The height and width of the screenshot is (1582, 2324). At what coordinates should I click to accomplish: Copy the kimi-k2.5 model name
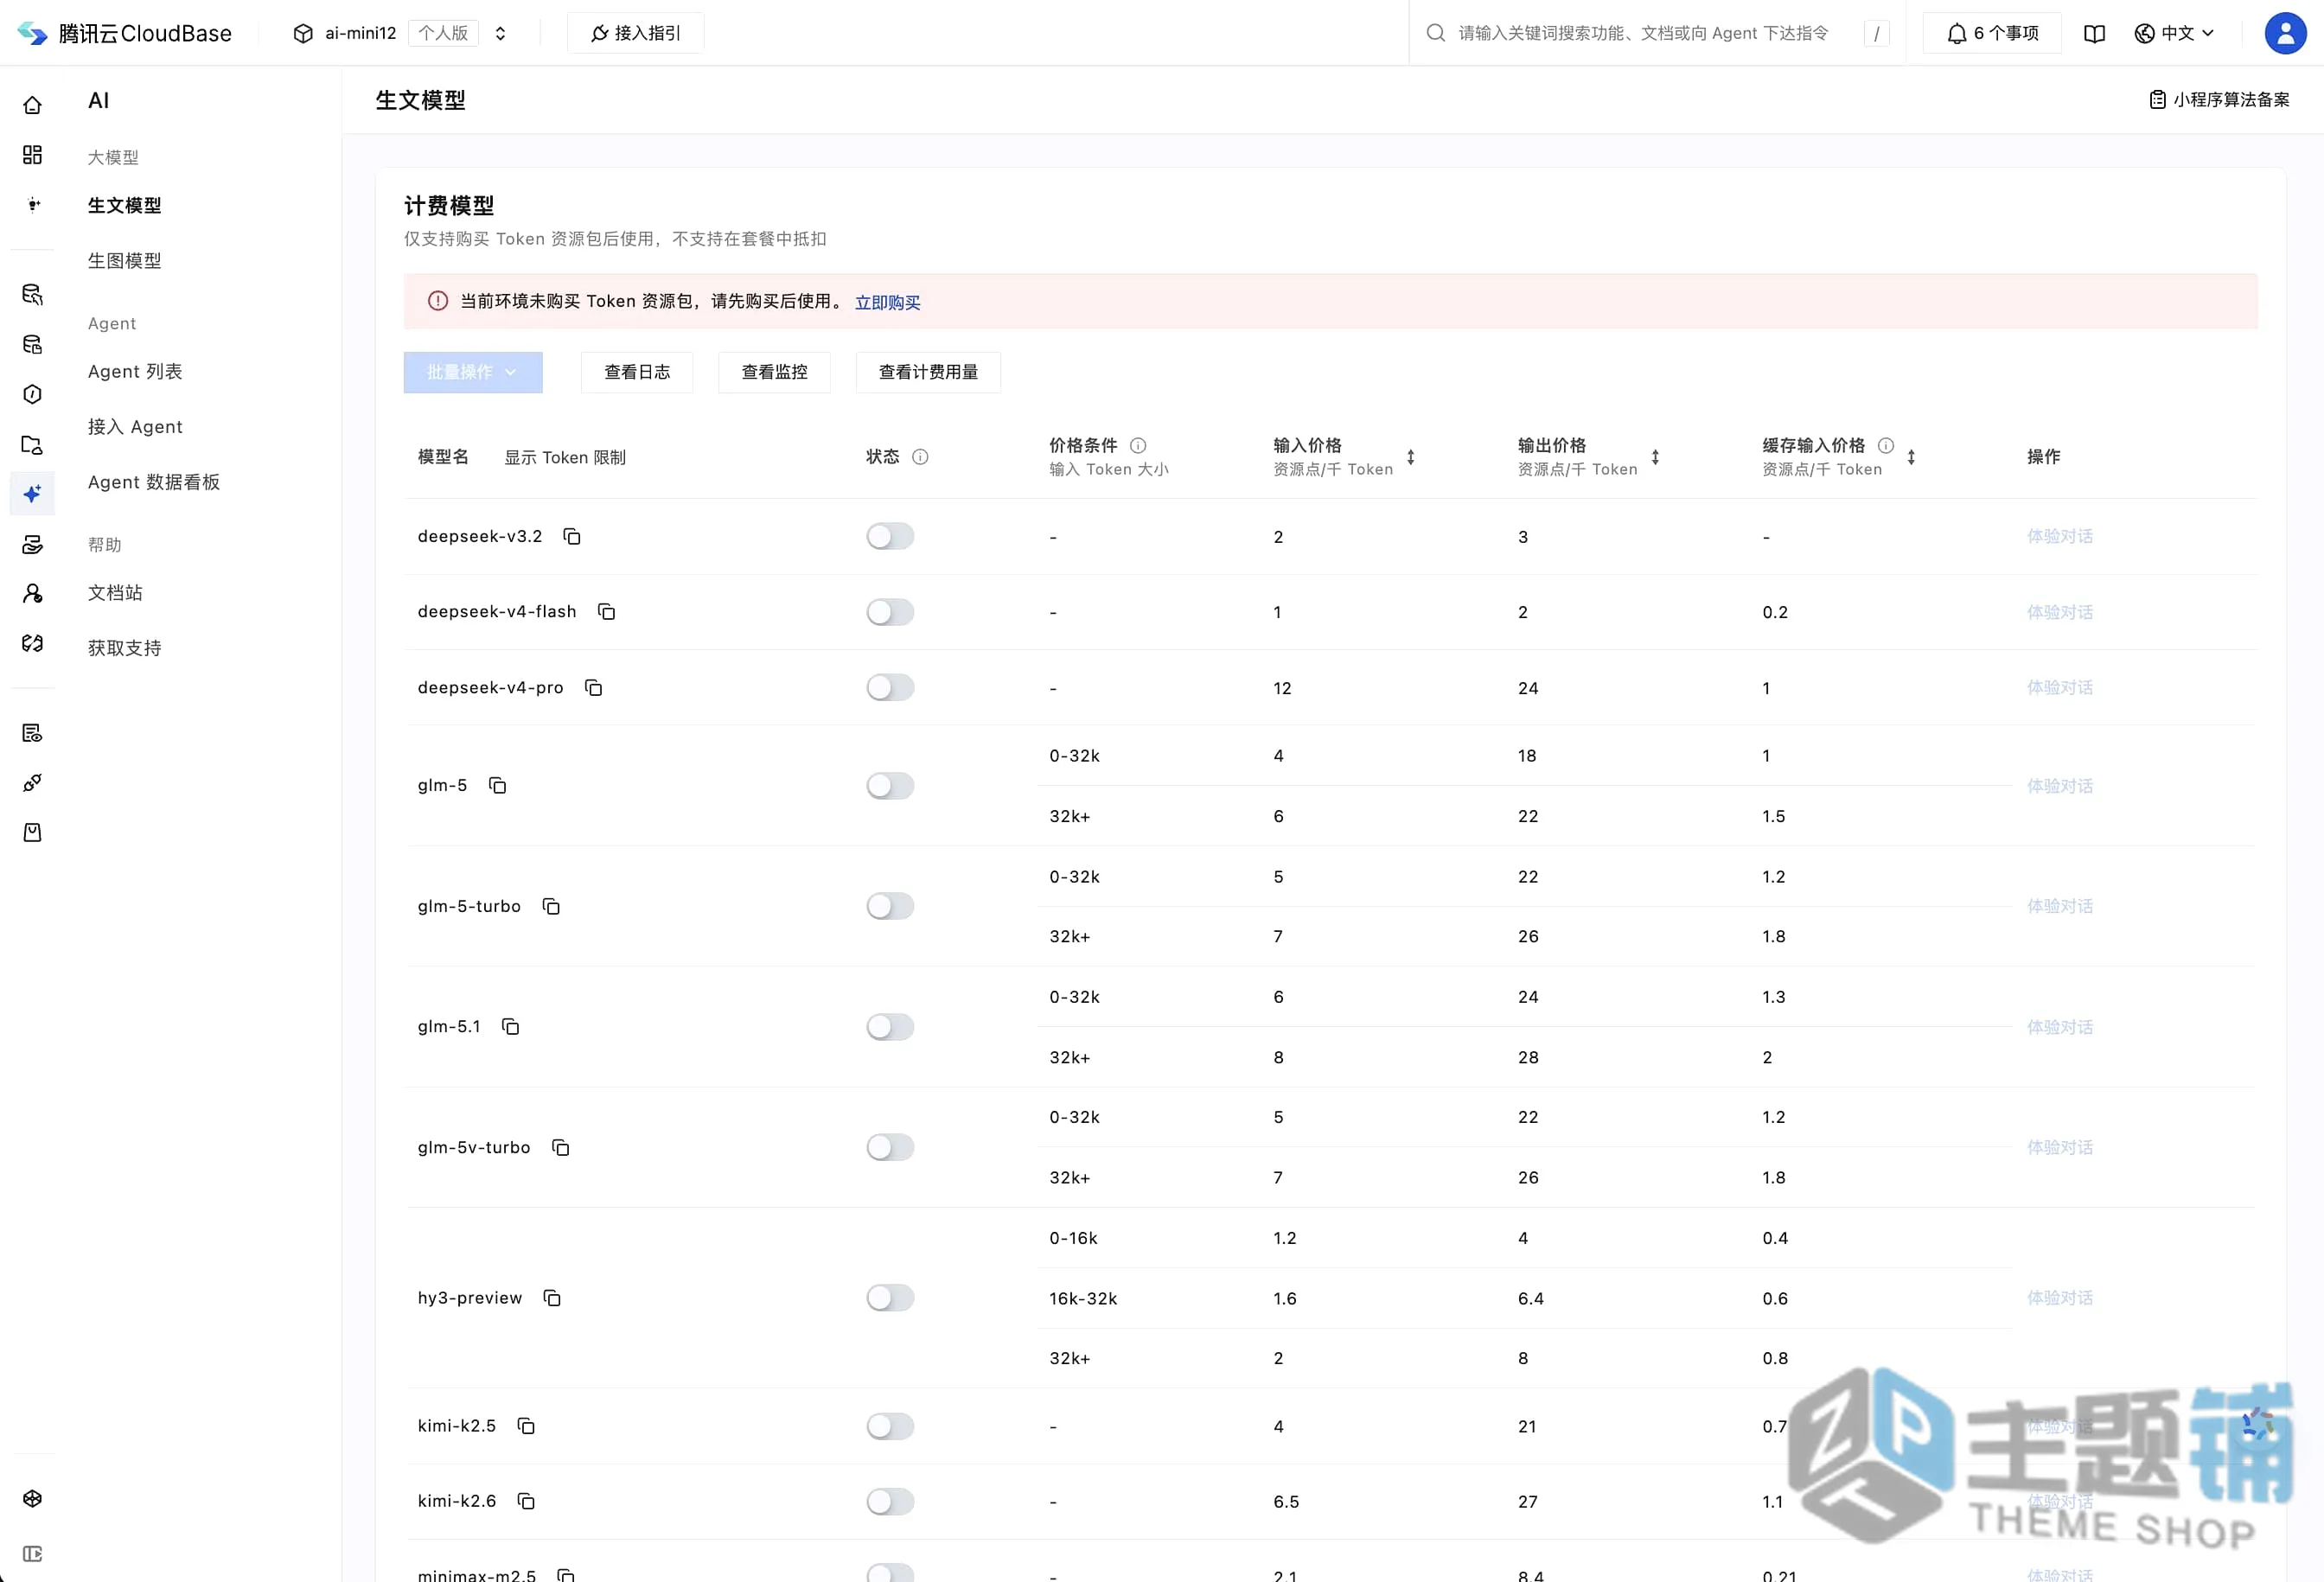point(526,1426)
